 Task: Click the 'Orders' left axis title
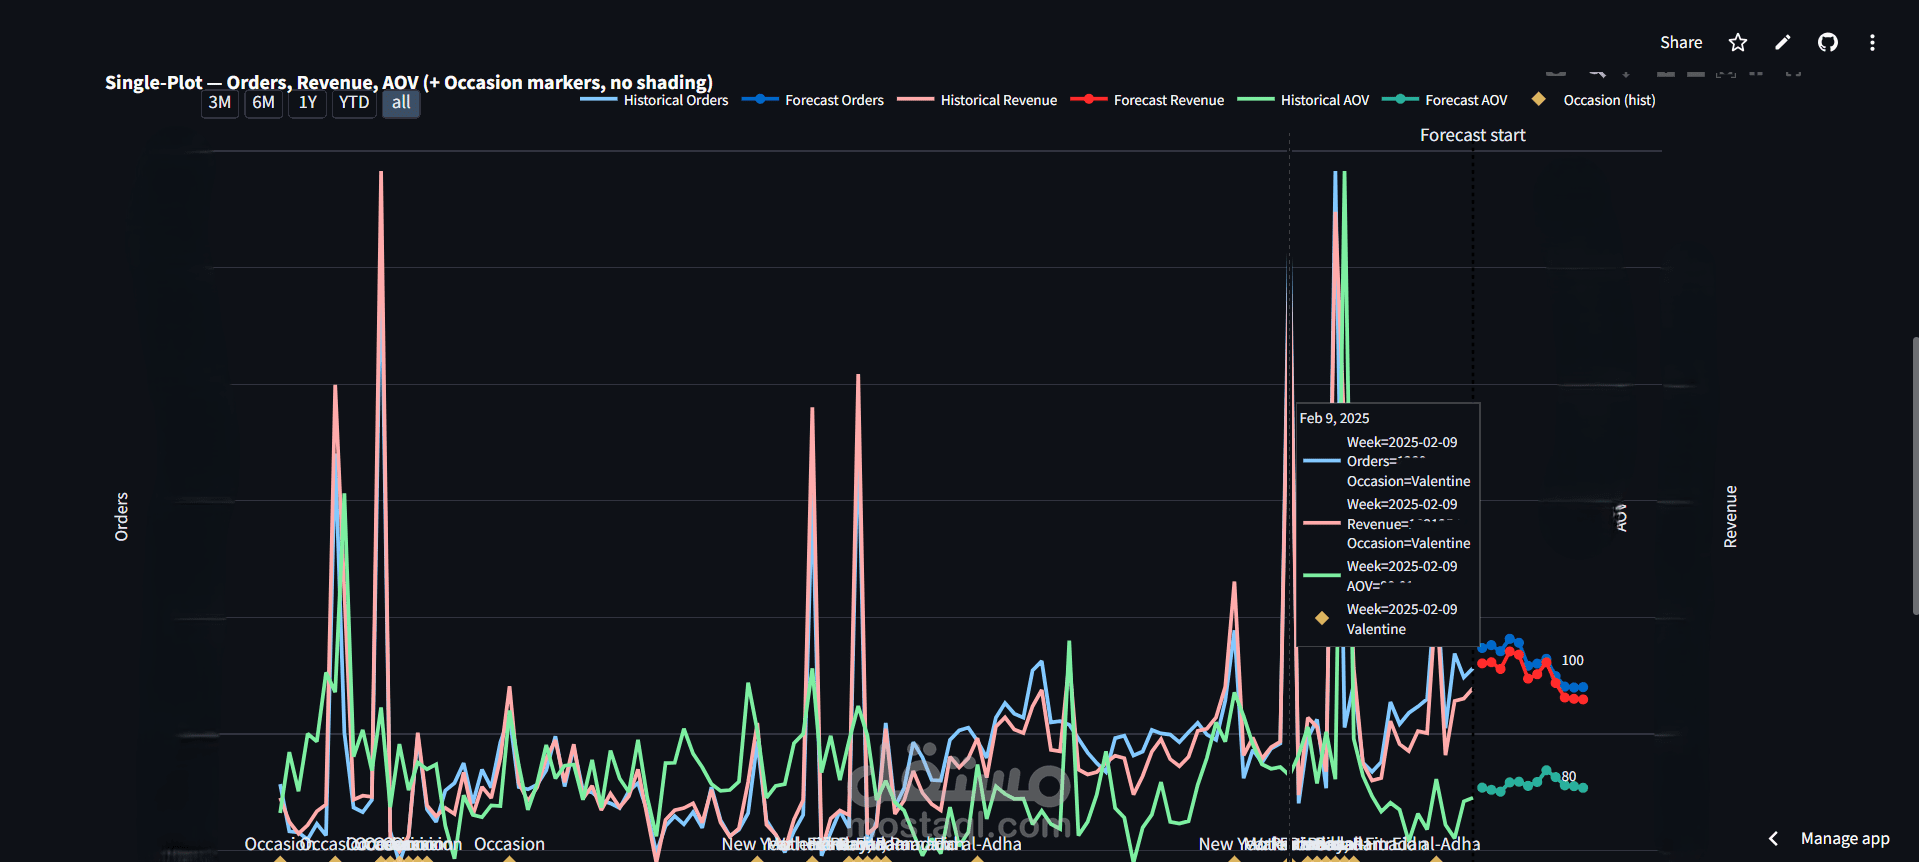pyautogui.click(x=122, y=517)
